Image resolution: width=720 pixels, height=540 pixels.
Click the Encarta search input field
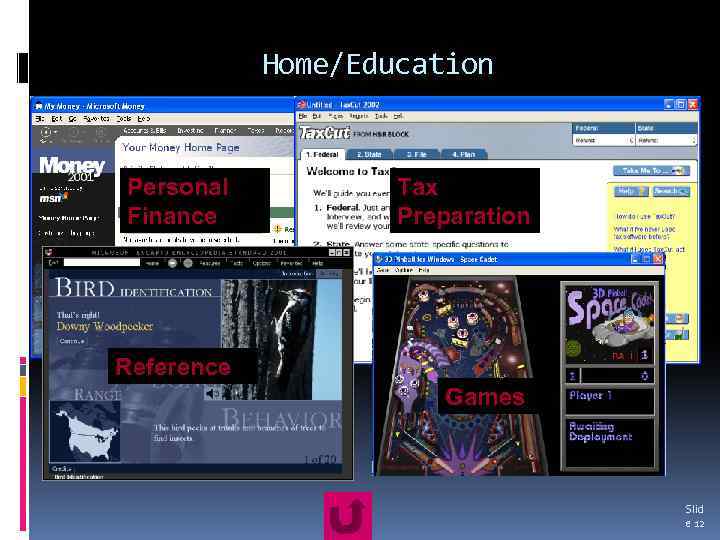coord(101,263)
